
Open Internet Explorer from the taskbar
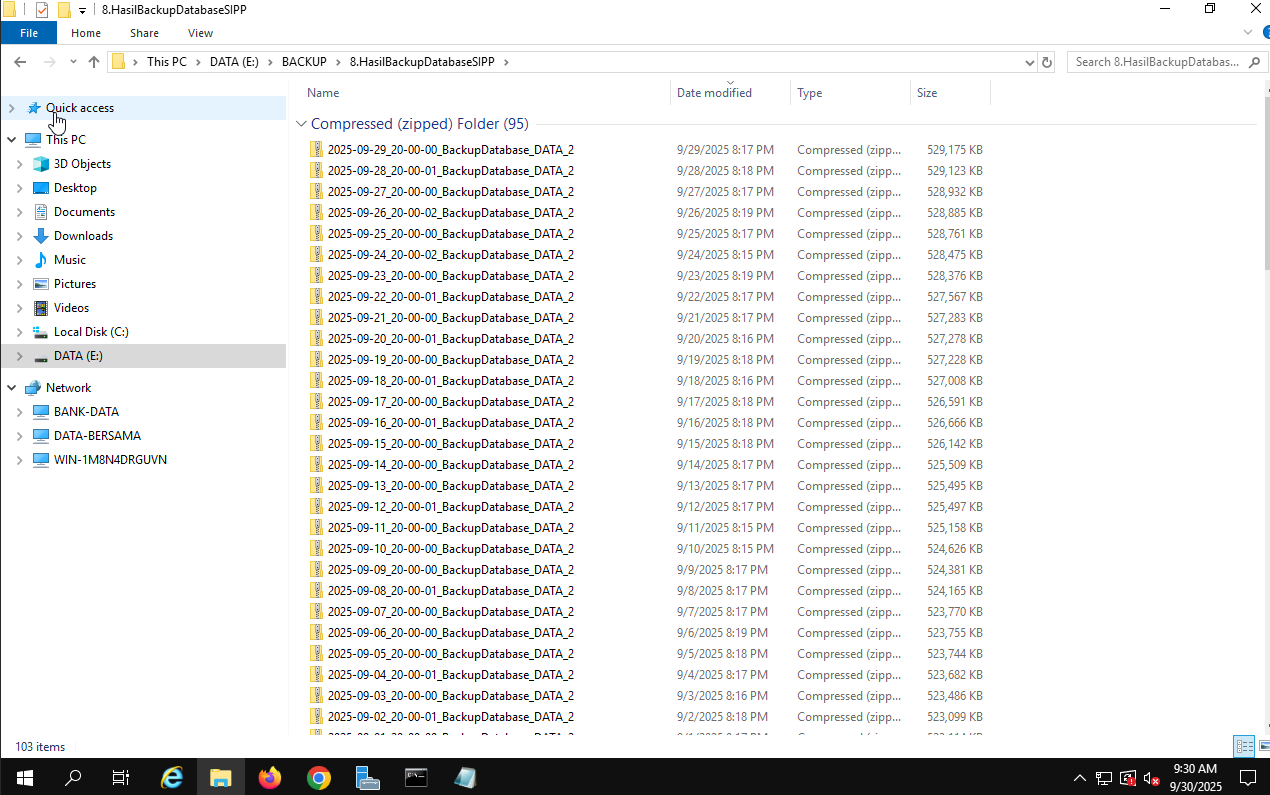click(172, 777)
